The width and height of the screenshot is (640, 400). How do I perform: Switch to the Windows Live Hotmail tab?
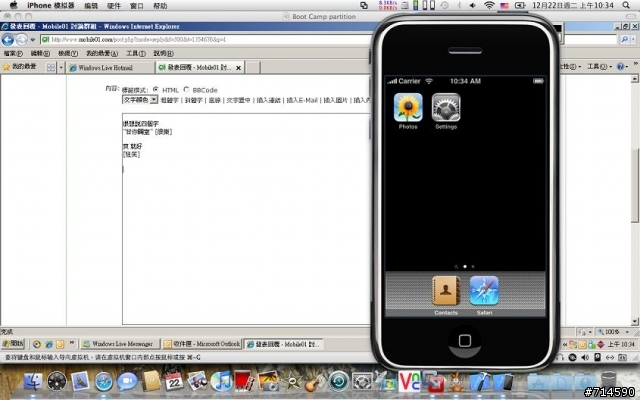110,68
